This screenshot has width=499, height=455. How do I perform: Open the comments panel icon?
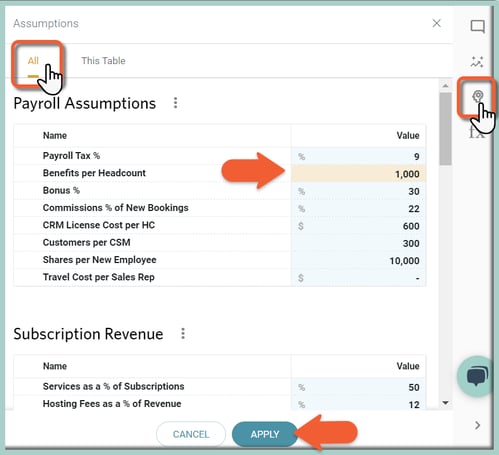click(x=477, y=26)
